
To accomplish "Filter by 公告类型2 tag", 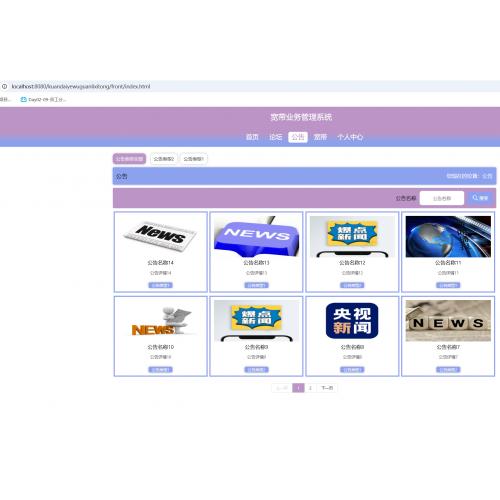I will [x=164, y=159].
